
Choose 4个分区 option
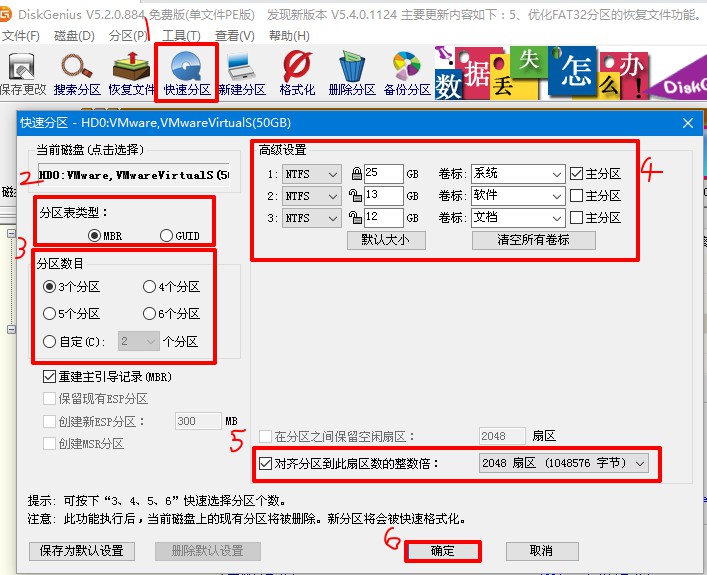point(171,287)
